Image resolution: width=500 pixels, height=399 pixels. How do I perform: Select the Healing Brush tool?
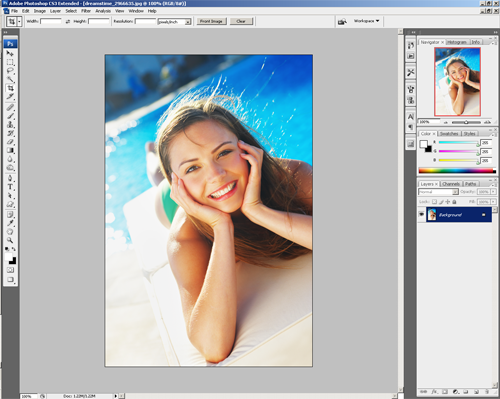coord(10,107)
